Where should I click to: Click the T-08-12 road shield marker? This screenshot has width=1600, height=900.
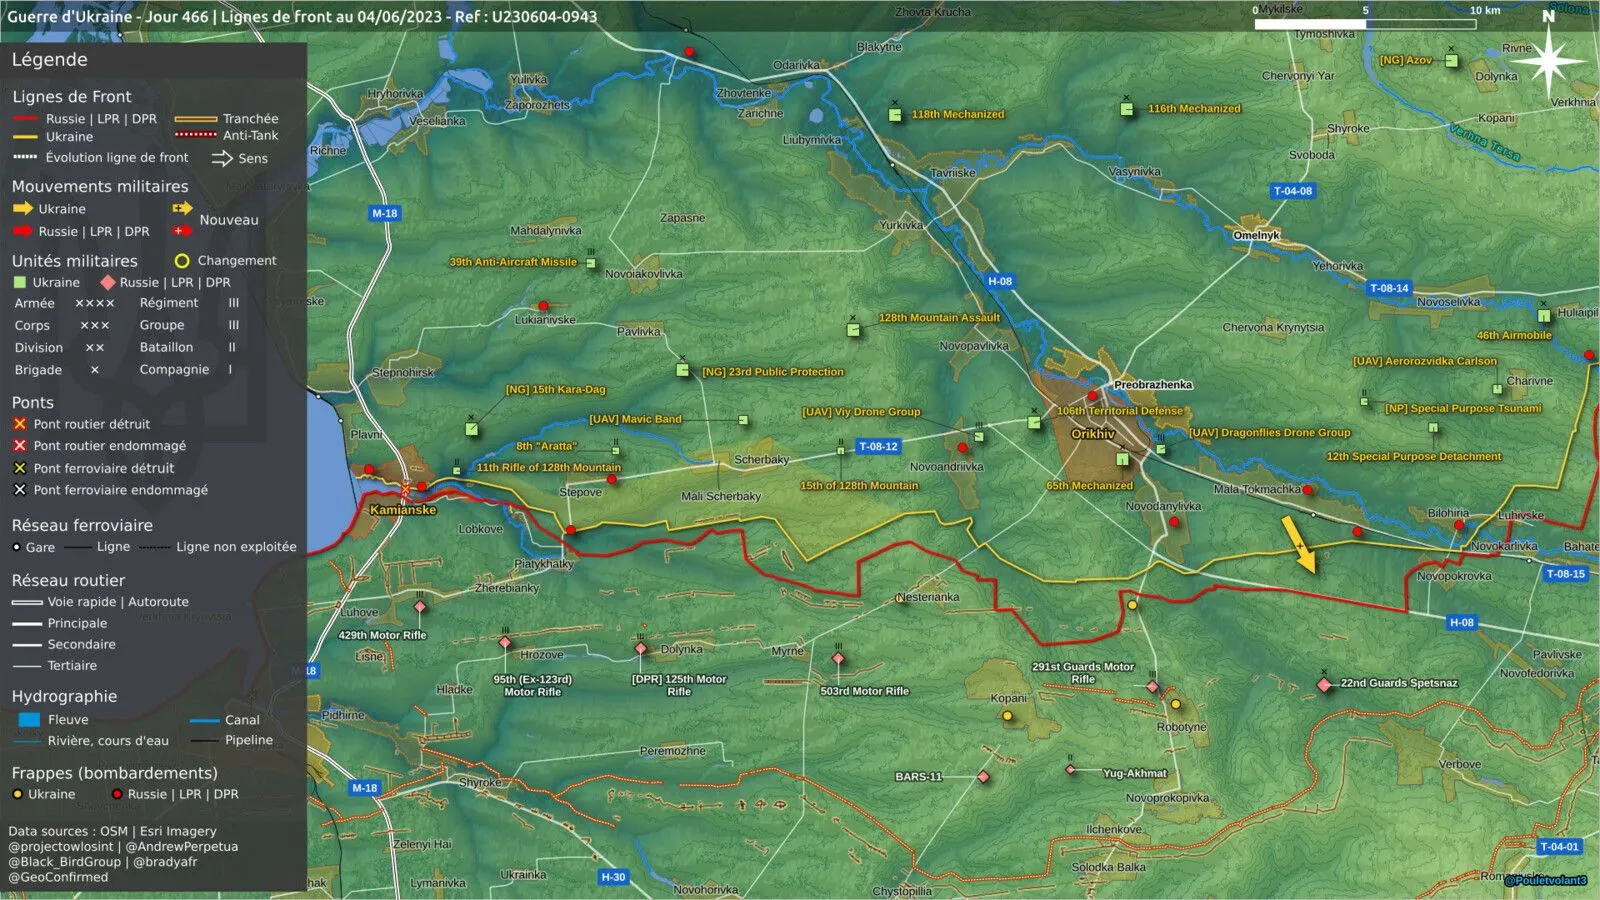point(878,447)
